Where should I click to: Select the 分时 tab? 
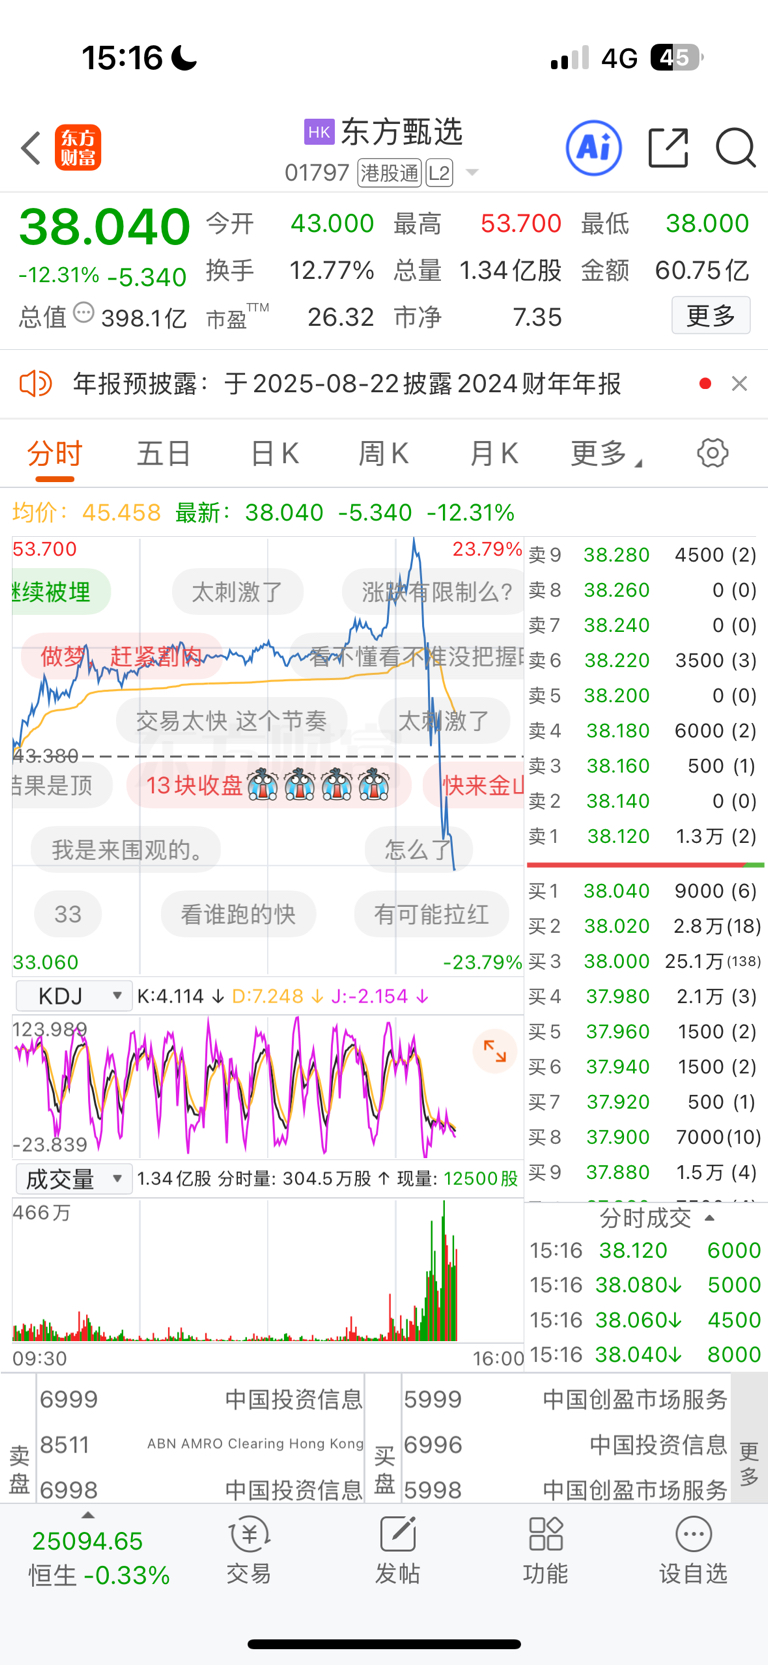point(55,454)
